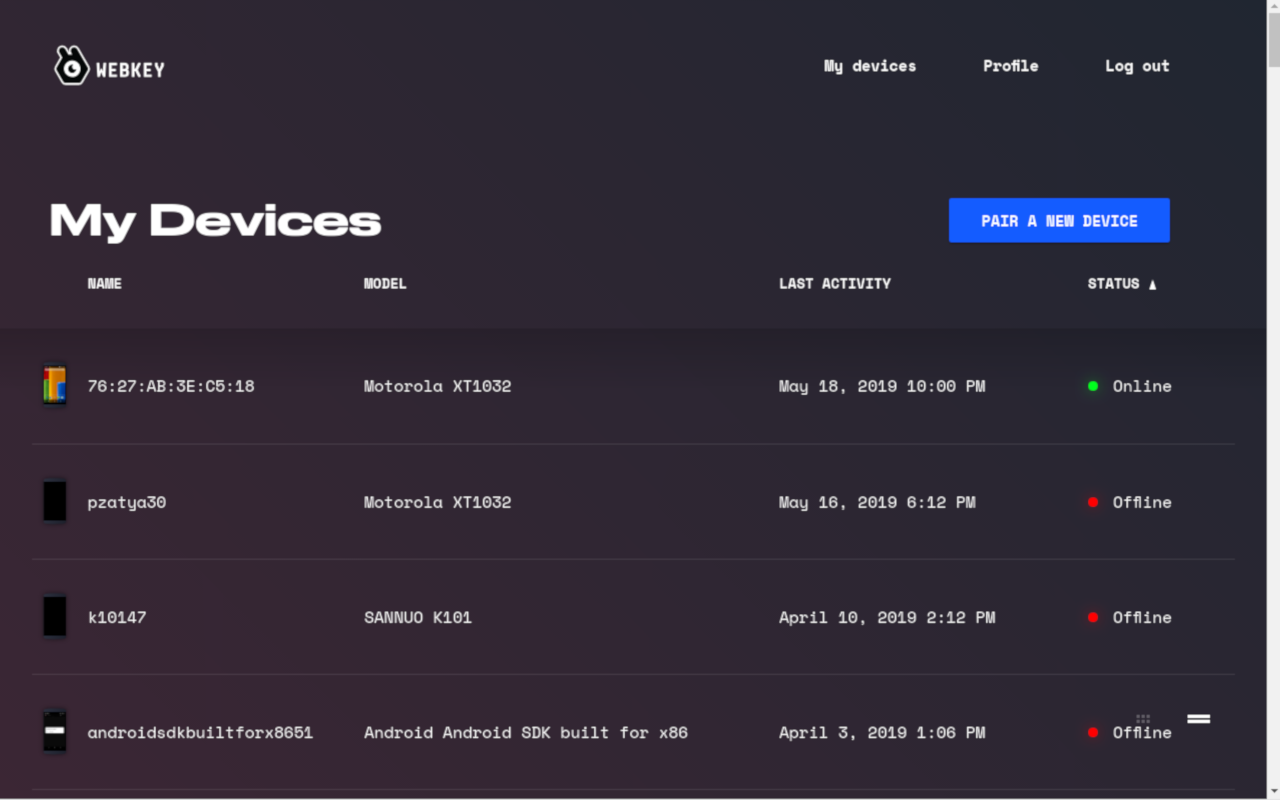Click the small grid dots icon
Image resolution: width=1280 pixels, height=800 pixels.
click(x=1143, y=719)
